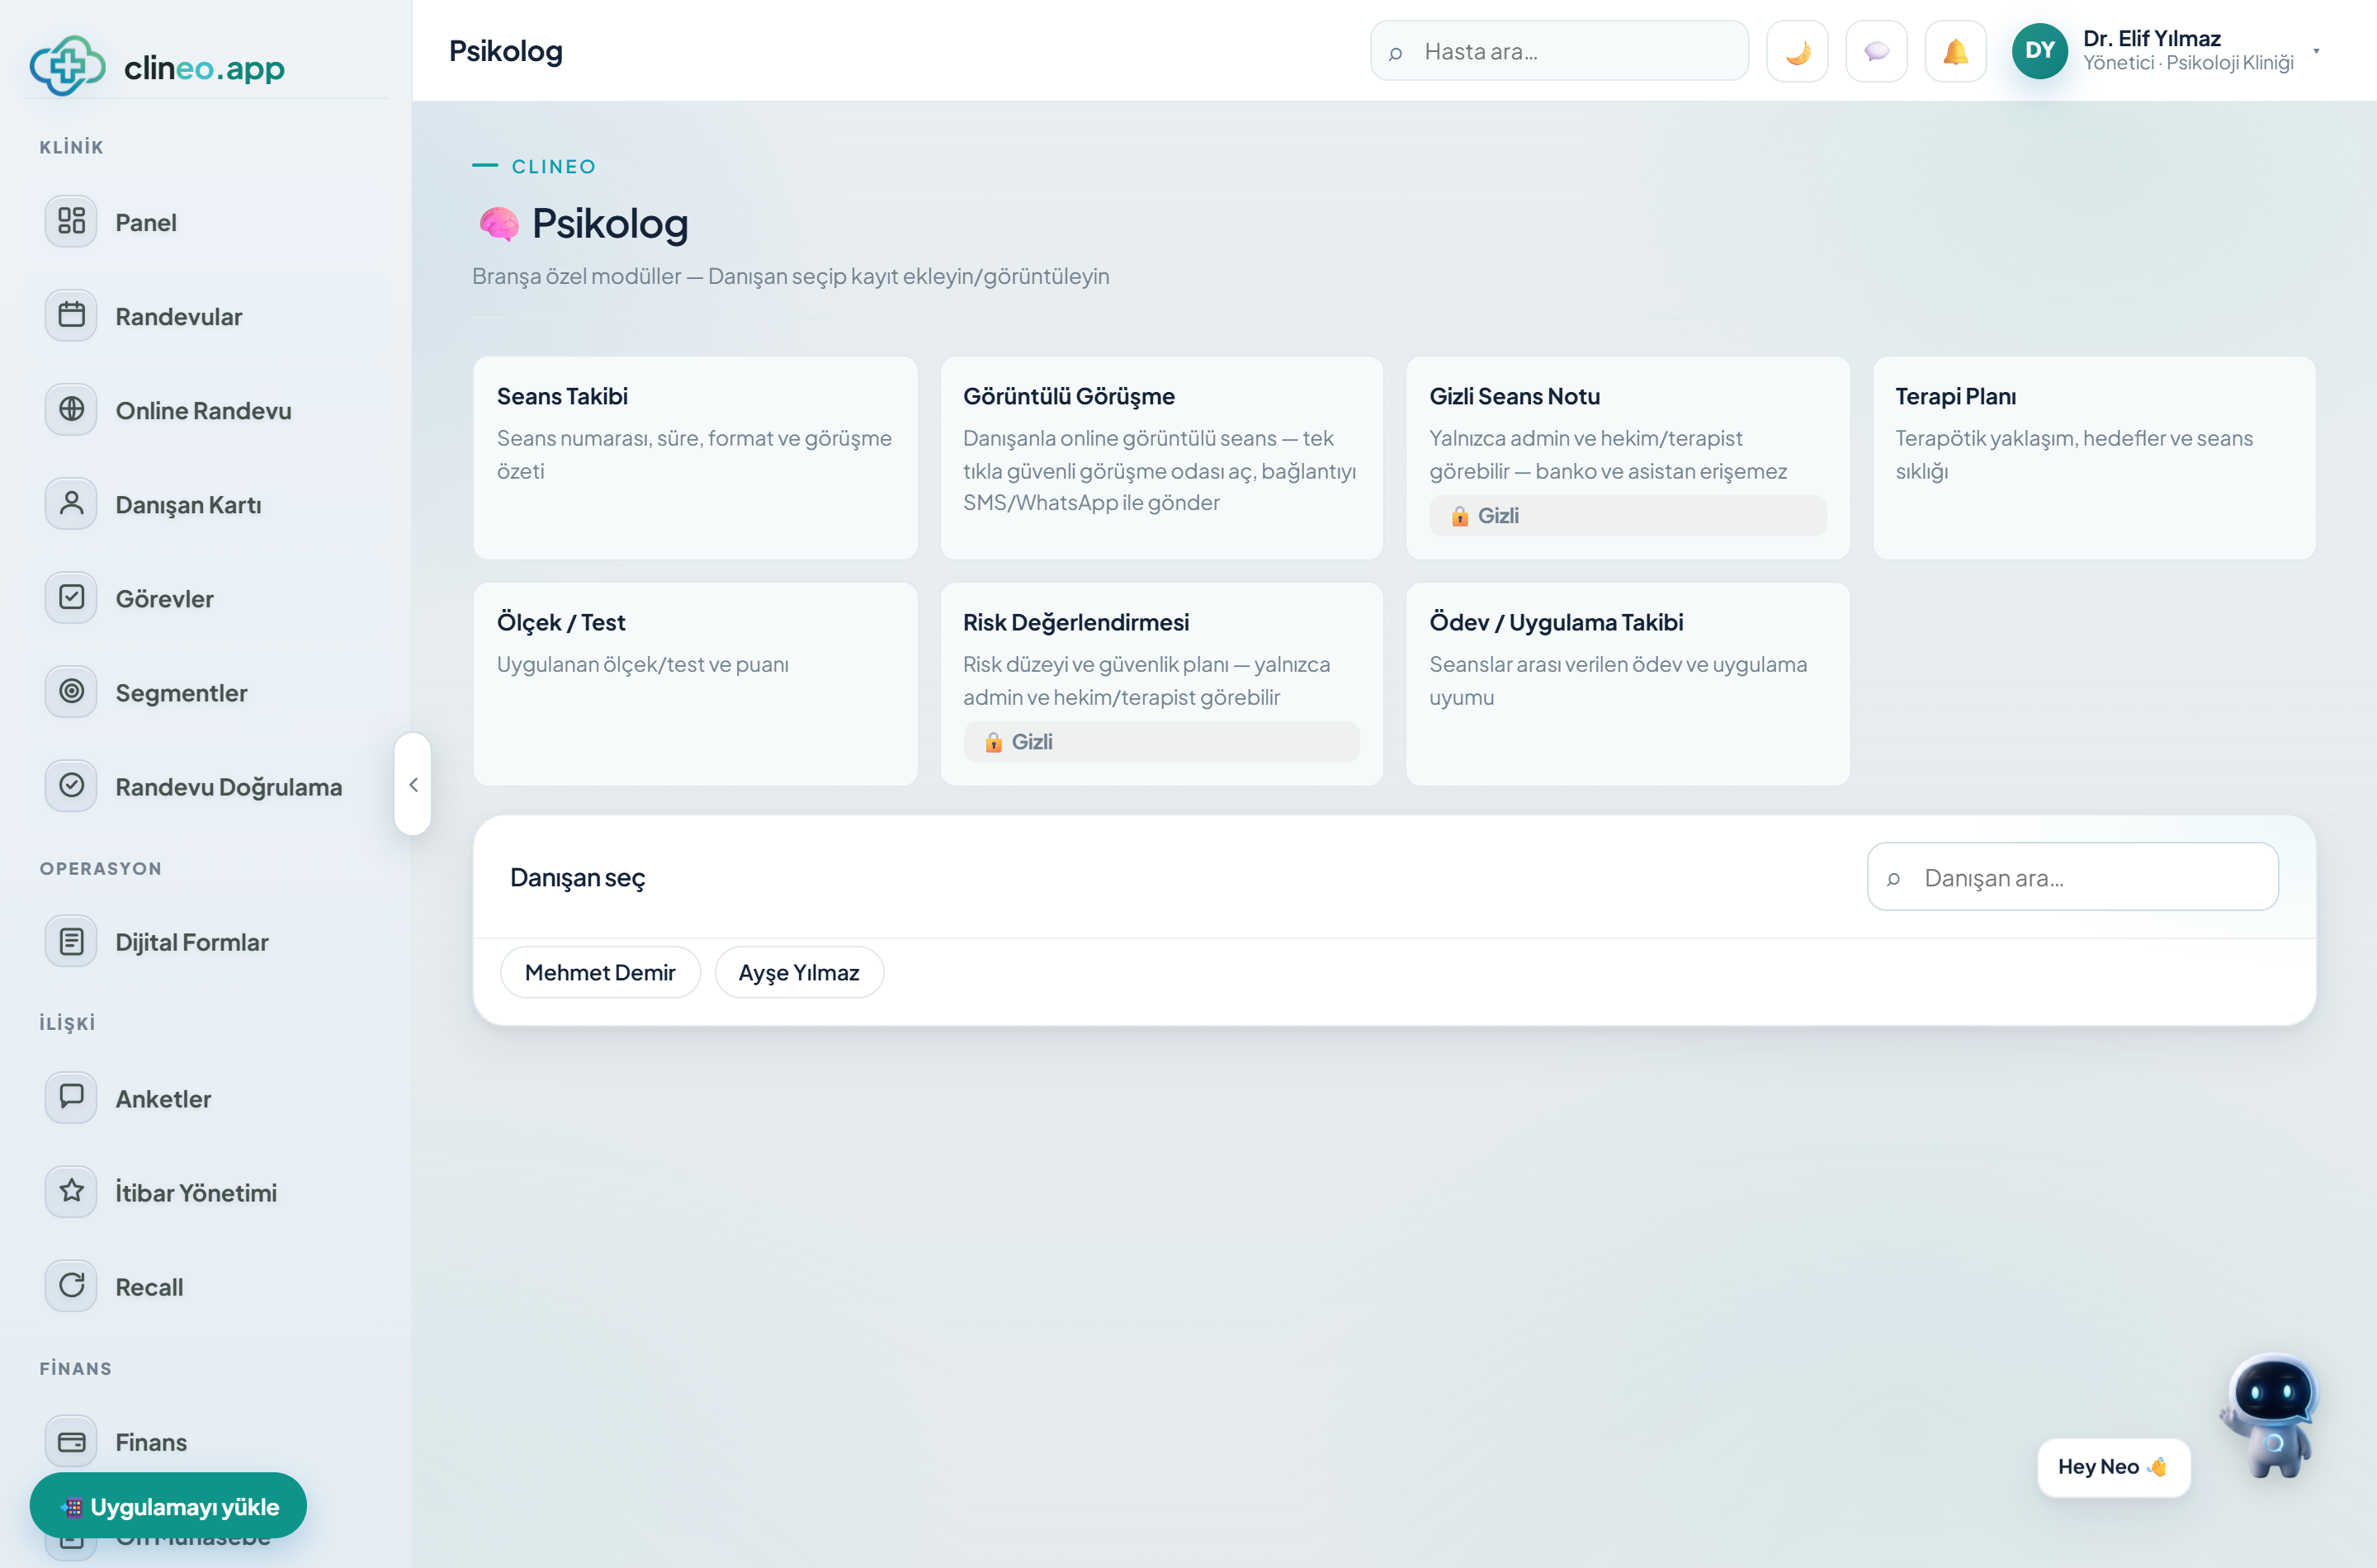Click the Panel dashboard icon in sidebar
This screenshot has width=2377, height=1568.
coord(71,221)
